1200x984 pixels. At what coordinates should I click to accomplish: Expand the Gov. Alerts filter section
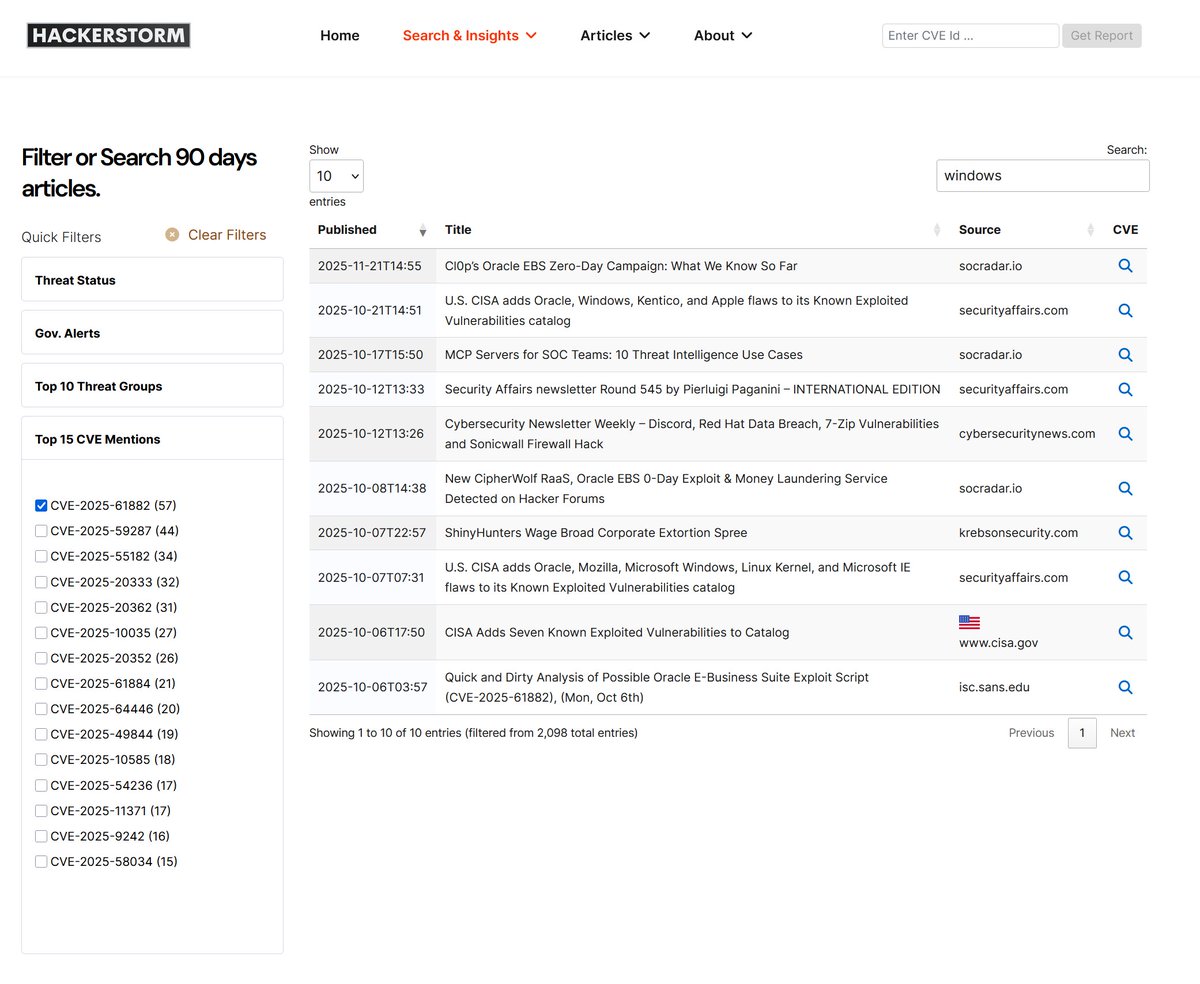point(152,333)
